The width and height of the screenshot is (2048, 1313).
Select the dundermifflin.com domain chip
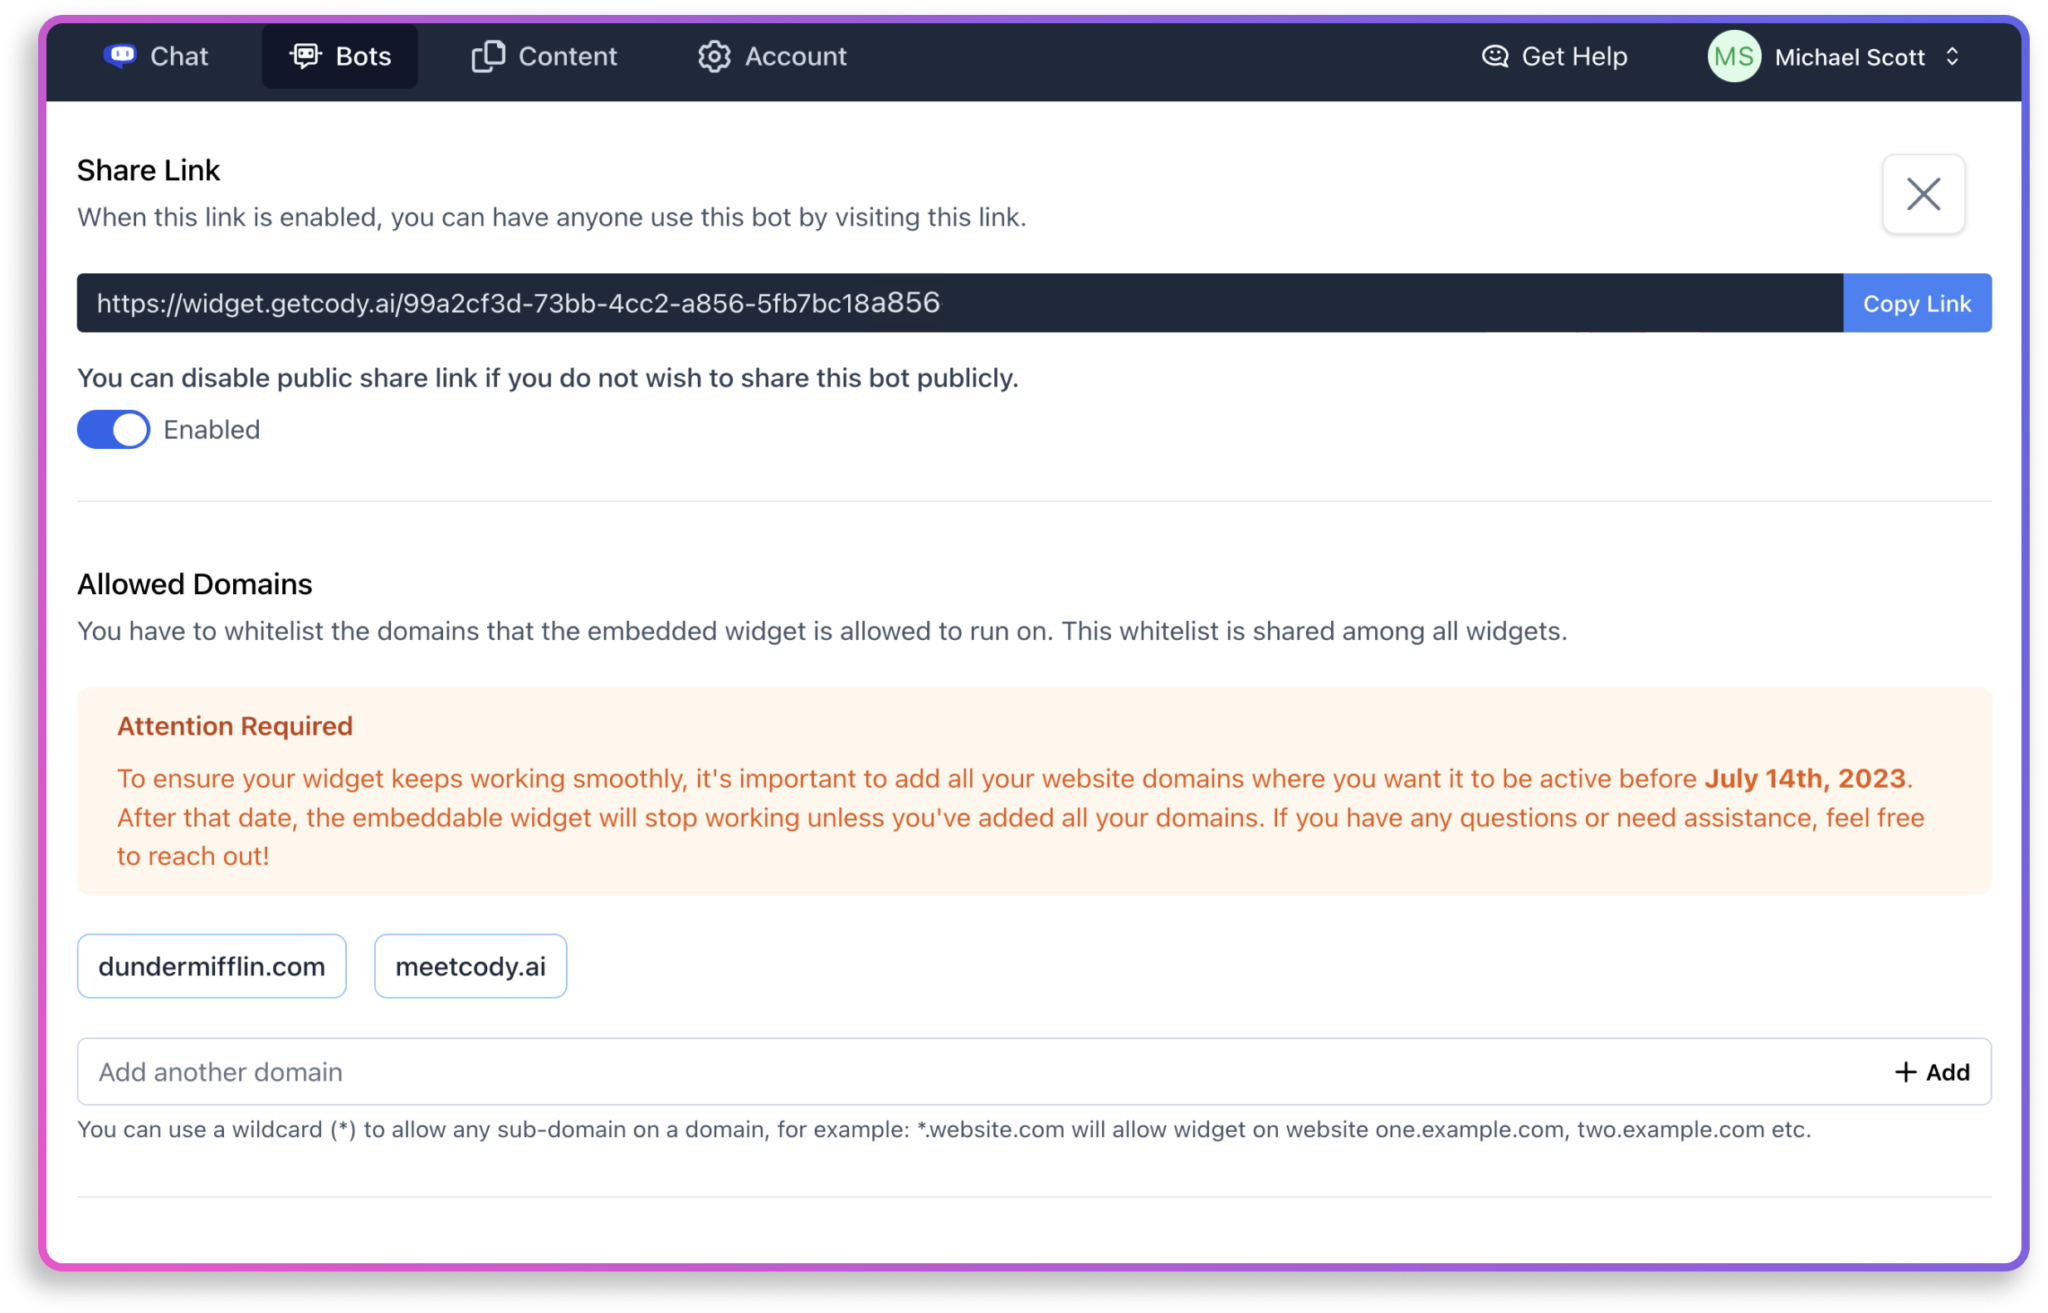(x=212, y=966)
